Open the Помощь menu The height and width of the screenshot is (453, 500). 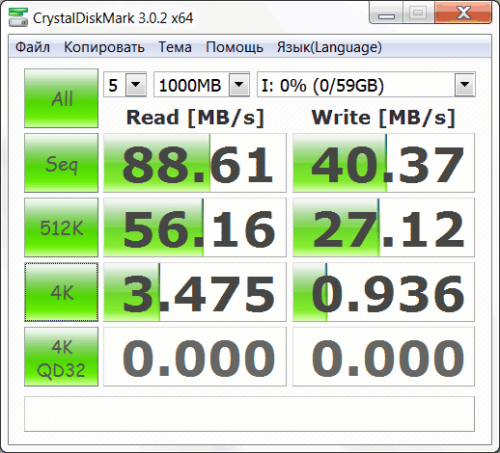click(x=234, y=47)
